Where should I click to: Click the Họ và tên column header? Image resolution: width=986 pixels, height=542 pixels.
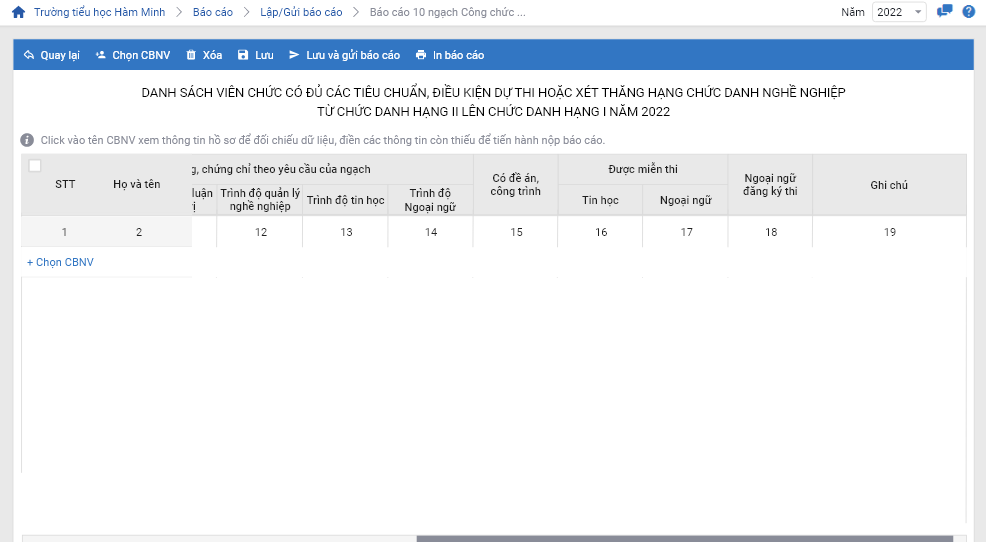[137, 184]
